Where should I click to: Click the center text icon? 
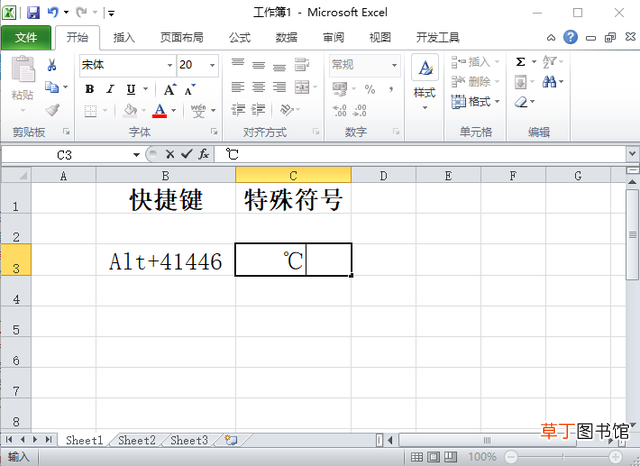258,87
